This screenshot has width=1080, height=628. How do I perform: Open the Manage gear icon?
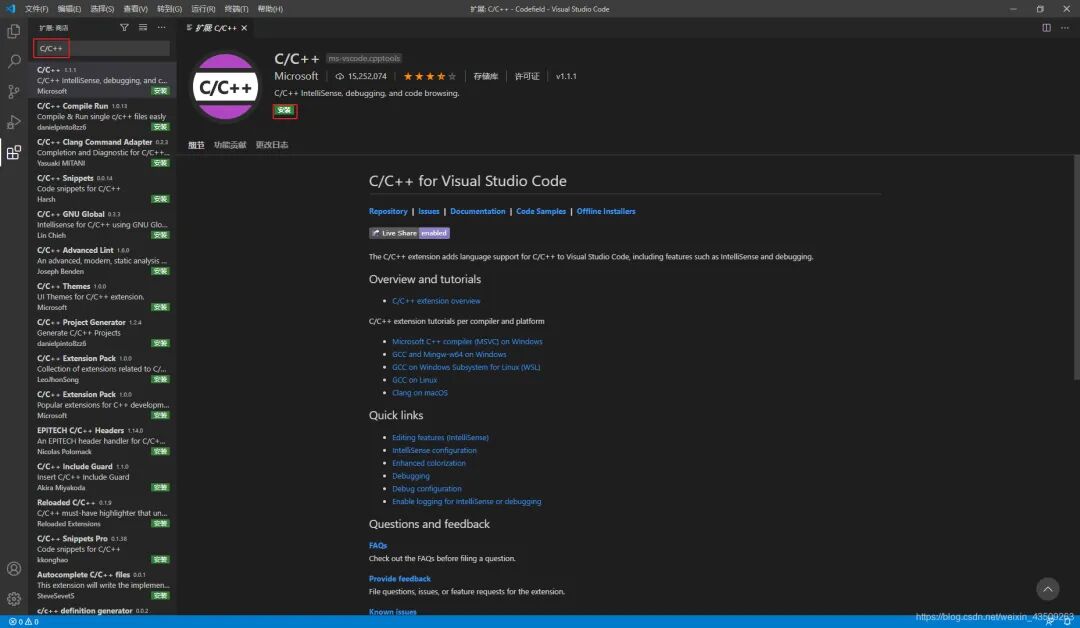tap(14, 599)
